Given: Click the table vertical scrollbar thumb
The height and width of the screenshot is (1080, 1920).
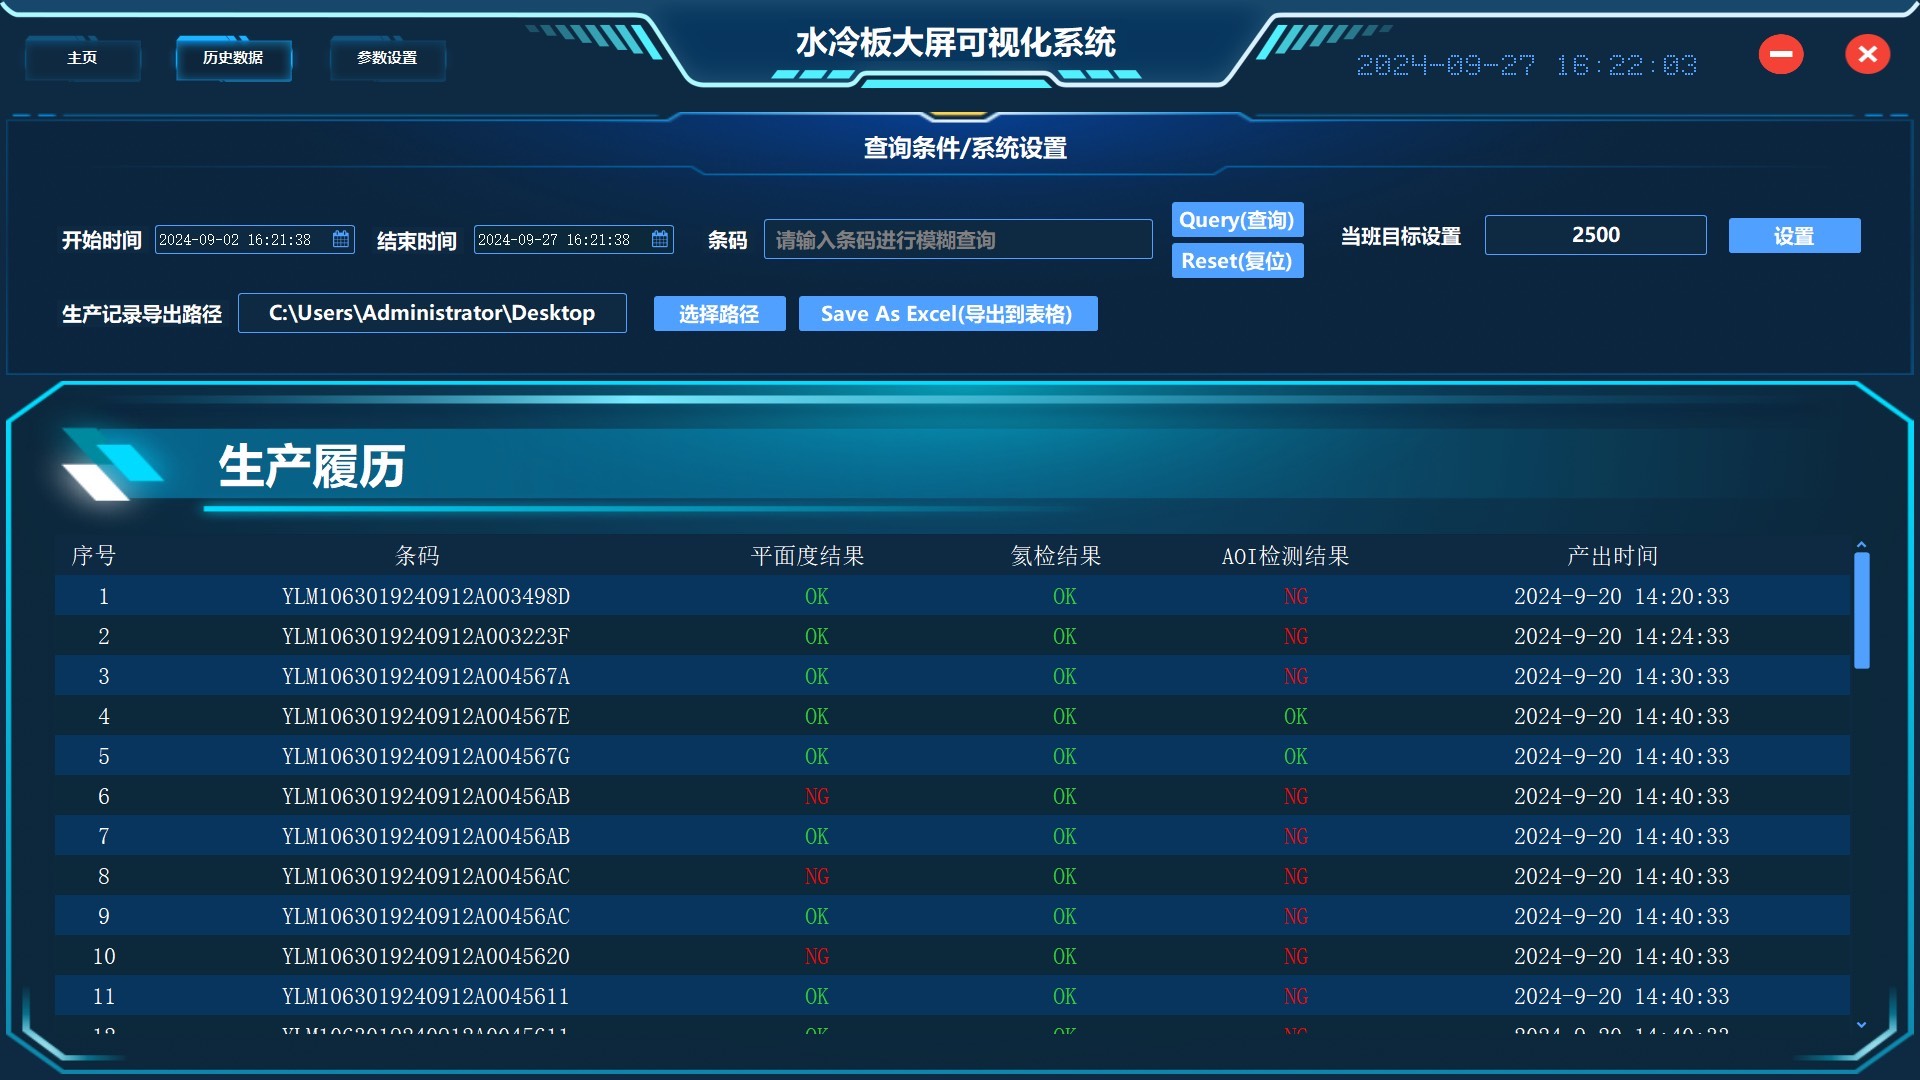Looking at the screenshot, I should (x=1861, y=610).
